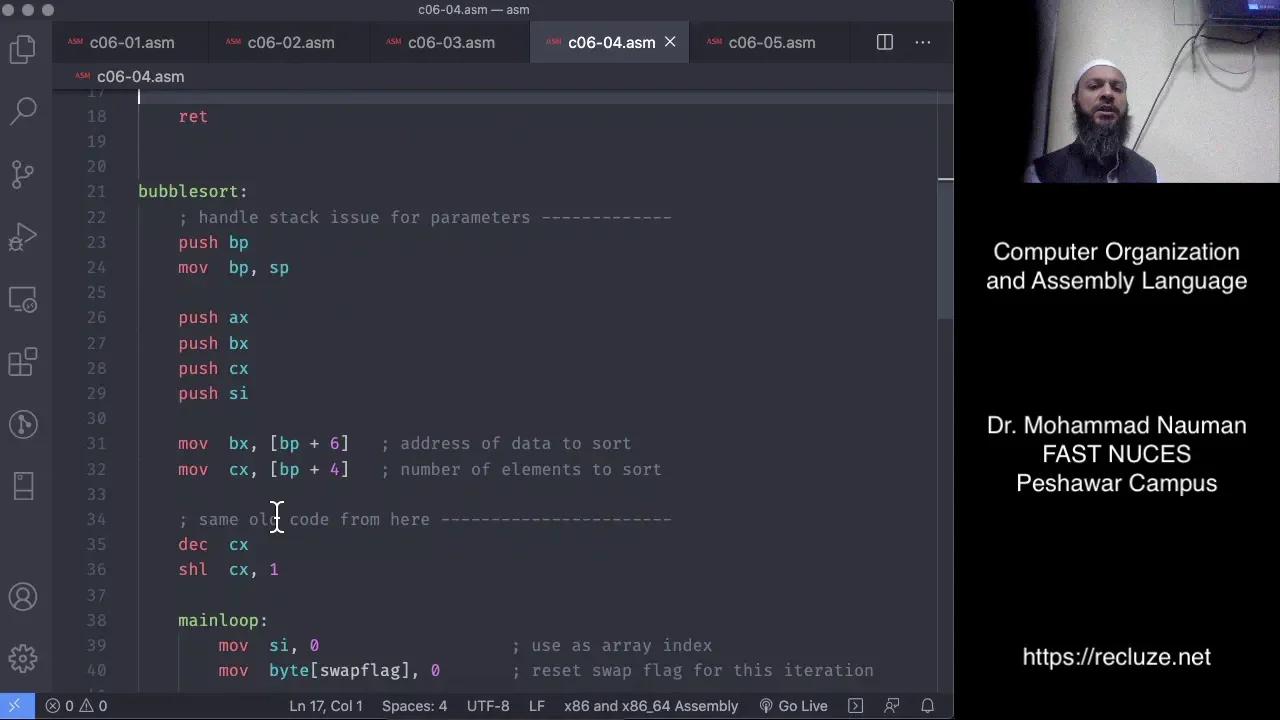The height and width of the screenshot is (720, 1280).
Task: Open the Remote Explorer view
Action: point(23,299)
